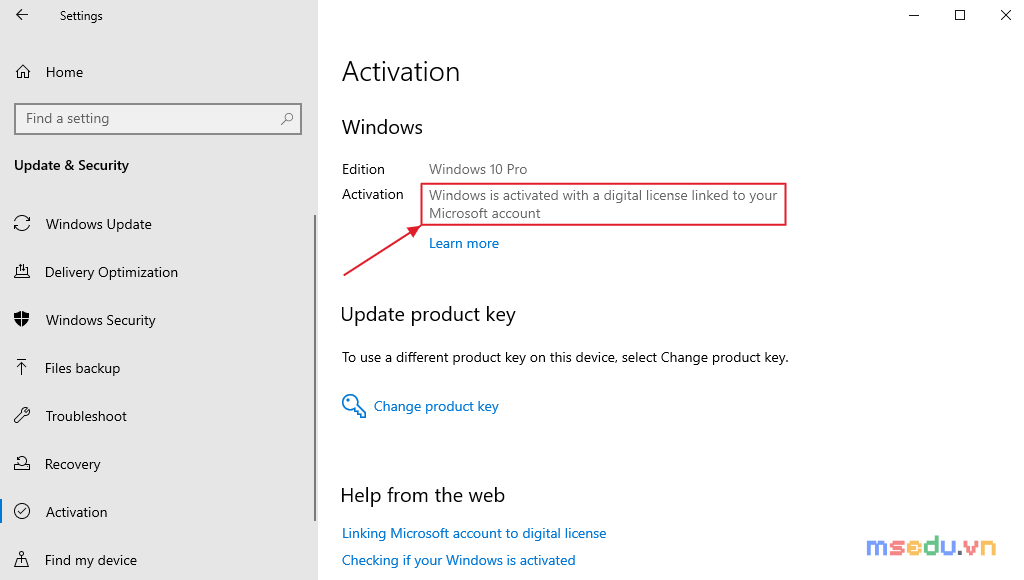This screenshot has height=580, width=1024.
Task: Click the Files backup upload arrow icon
Action: [x=22, y=367]
